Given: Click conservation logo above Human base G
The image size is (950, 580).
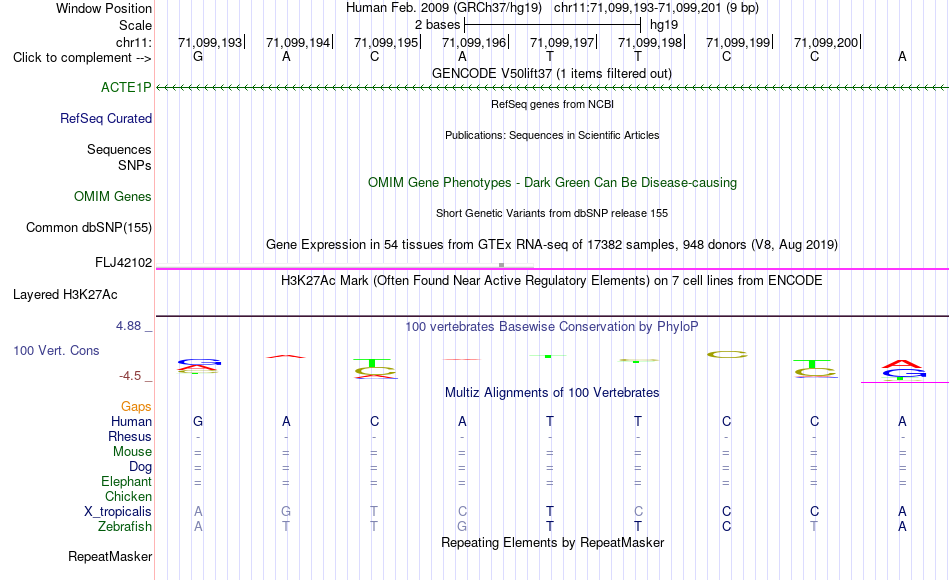Looking at the screenshot, I should 199,366.
